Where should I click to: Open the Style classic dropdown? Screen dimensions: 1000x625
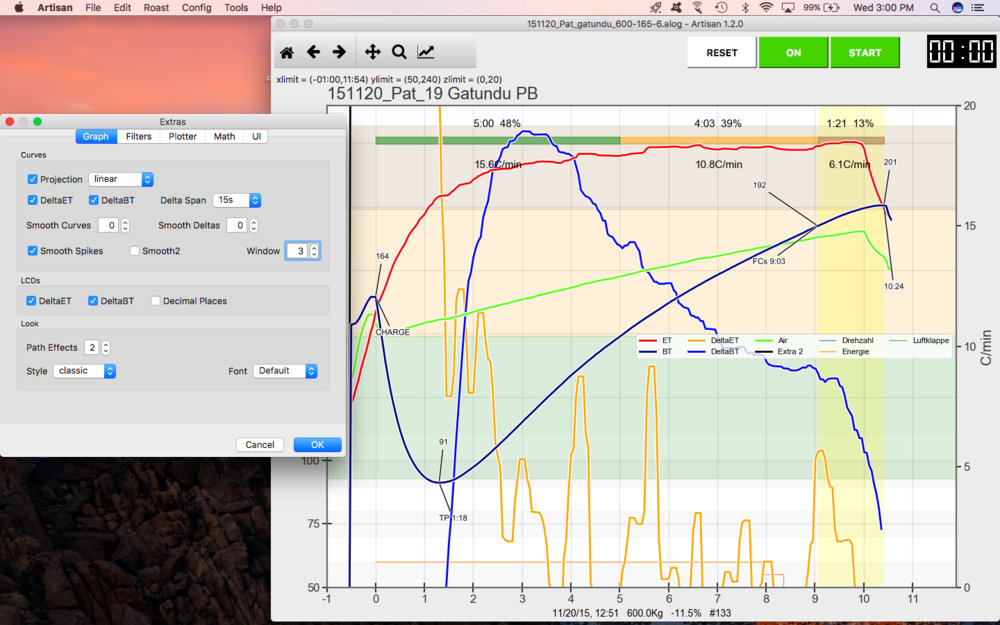click(x=84, y=371)
